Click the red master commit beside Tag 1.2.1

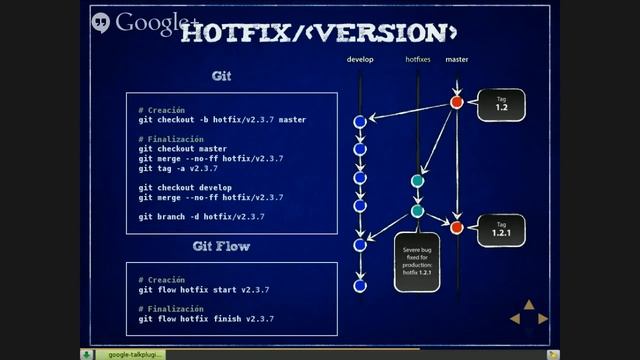(x=457, y=227)
